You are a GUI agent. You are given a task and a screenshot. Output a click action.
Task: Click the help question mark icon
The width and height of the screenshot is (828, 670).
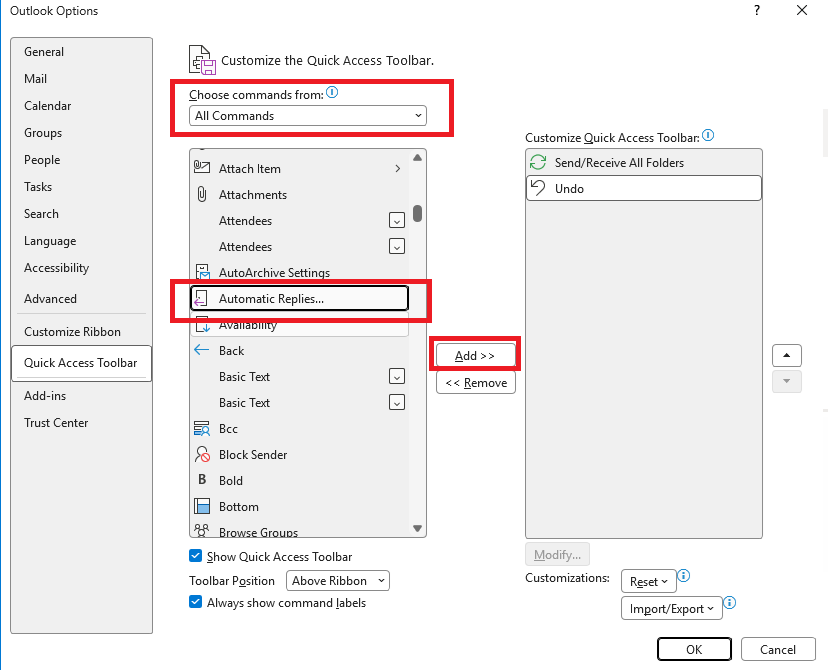757,11
